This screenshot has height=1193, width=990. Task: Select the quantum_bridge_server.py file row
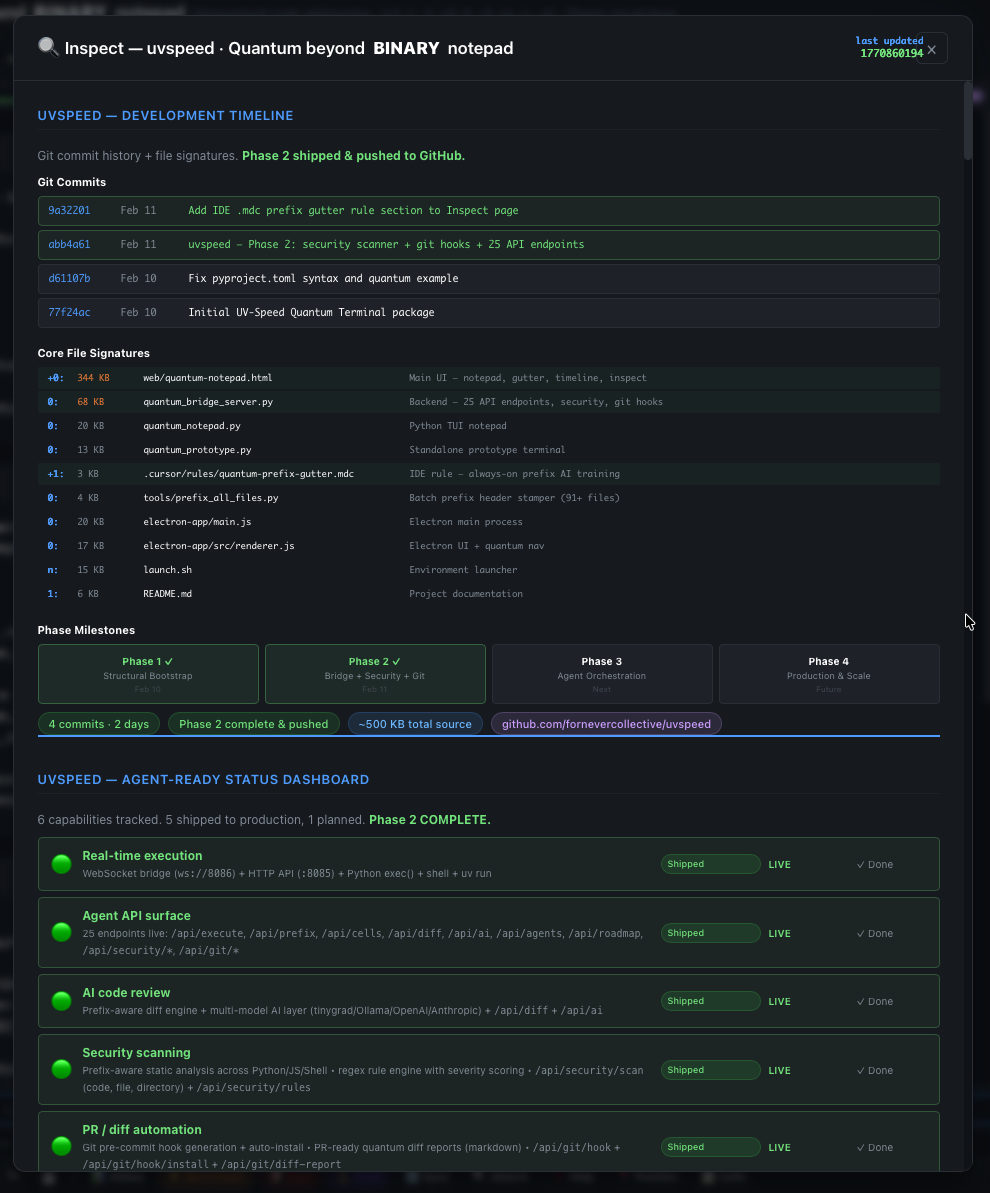tap(489, 402)
